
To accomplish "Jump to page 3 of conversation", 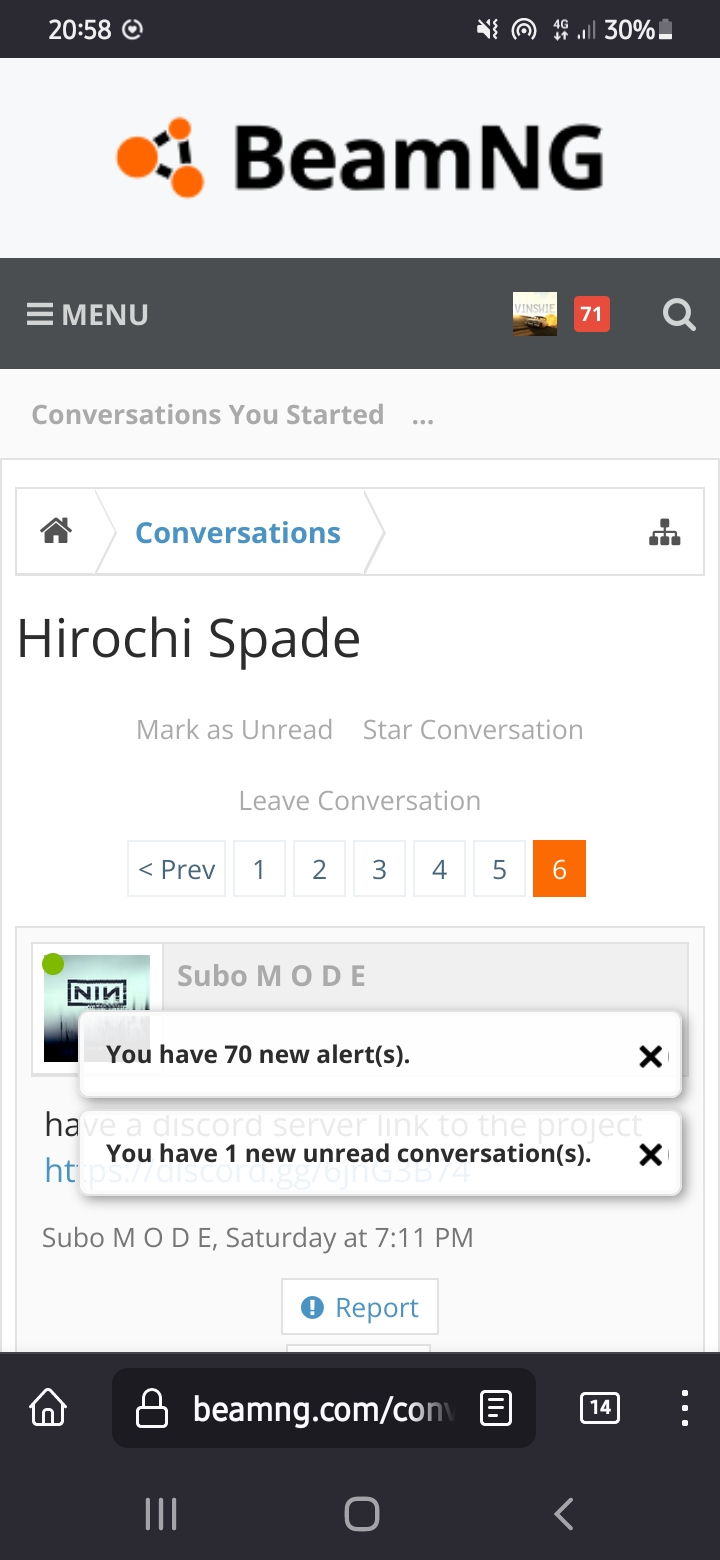I will [x=379, y=869].
